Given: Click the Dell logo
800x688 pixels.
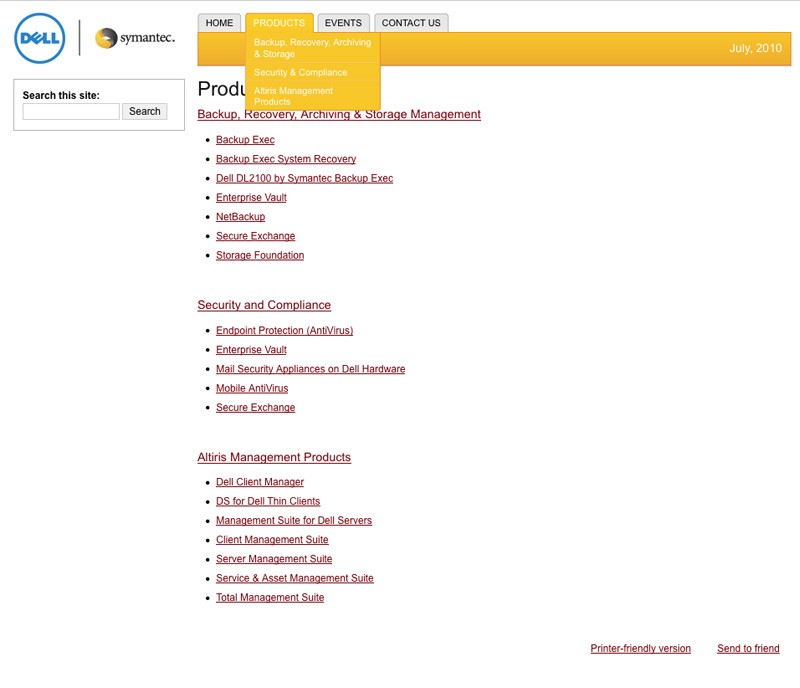Looking at the screenshot, I should (x=40, y=38).
